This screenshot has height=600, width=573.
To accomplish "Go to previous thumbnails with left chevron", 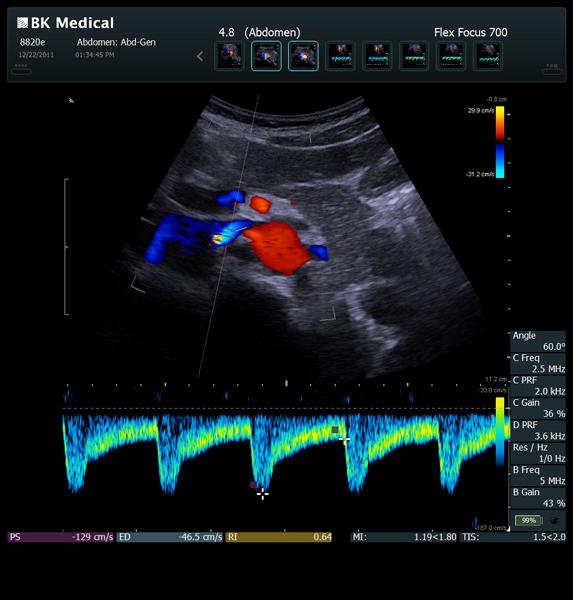I will 200,57.
